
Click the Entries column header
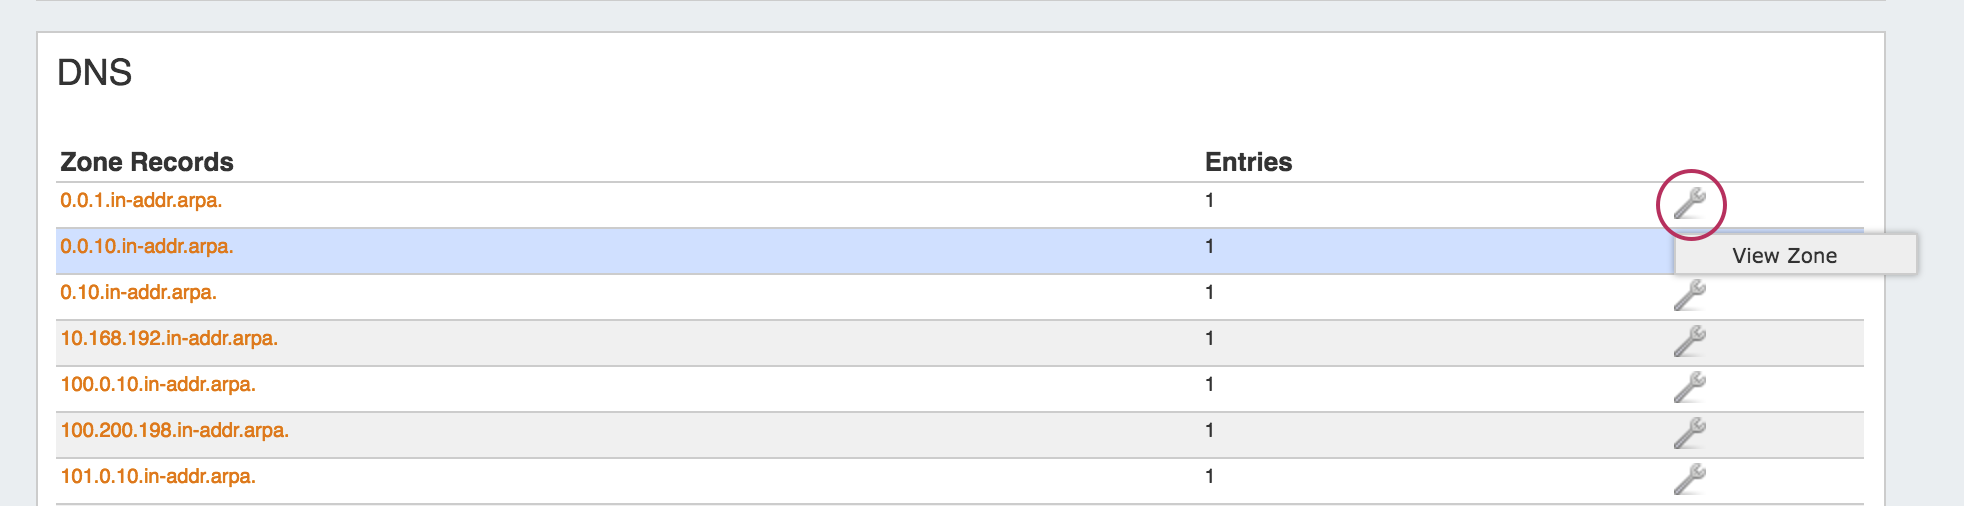point(1248,162)
